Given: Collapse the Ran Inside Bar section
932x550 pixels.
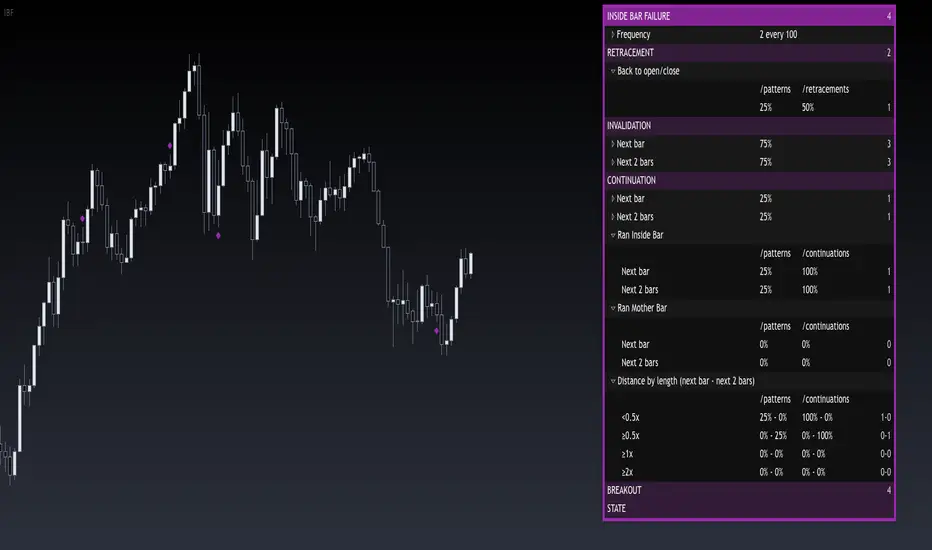Looking at the screenshot, I should pos(613,235).
